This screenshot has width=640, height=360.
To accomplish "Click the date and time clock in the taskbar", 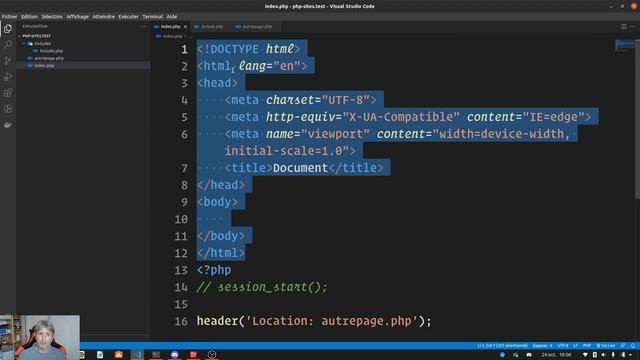I will pyautogui.click(x=556, y=355).
